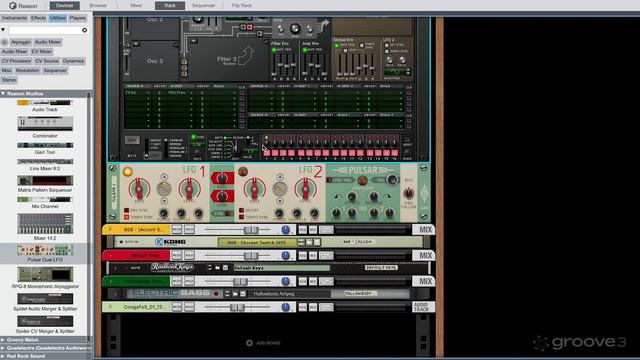
Task: Save the Electric Bass patch
Action: point(243,293)
